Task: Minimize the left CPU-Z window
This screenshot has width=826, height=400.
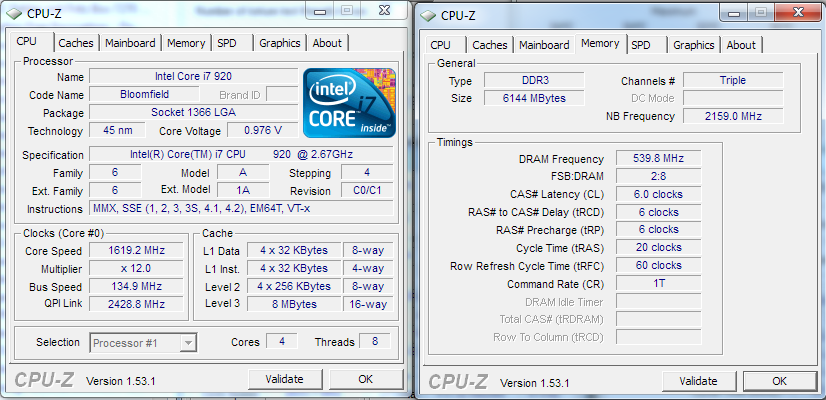Action: tap(322, 9)
